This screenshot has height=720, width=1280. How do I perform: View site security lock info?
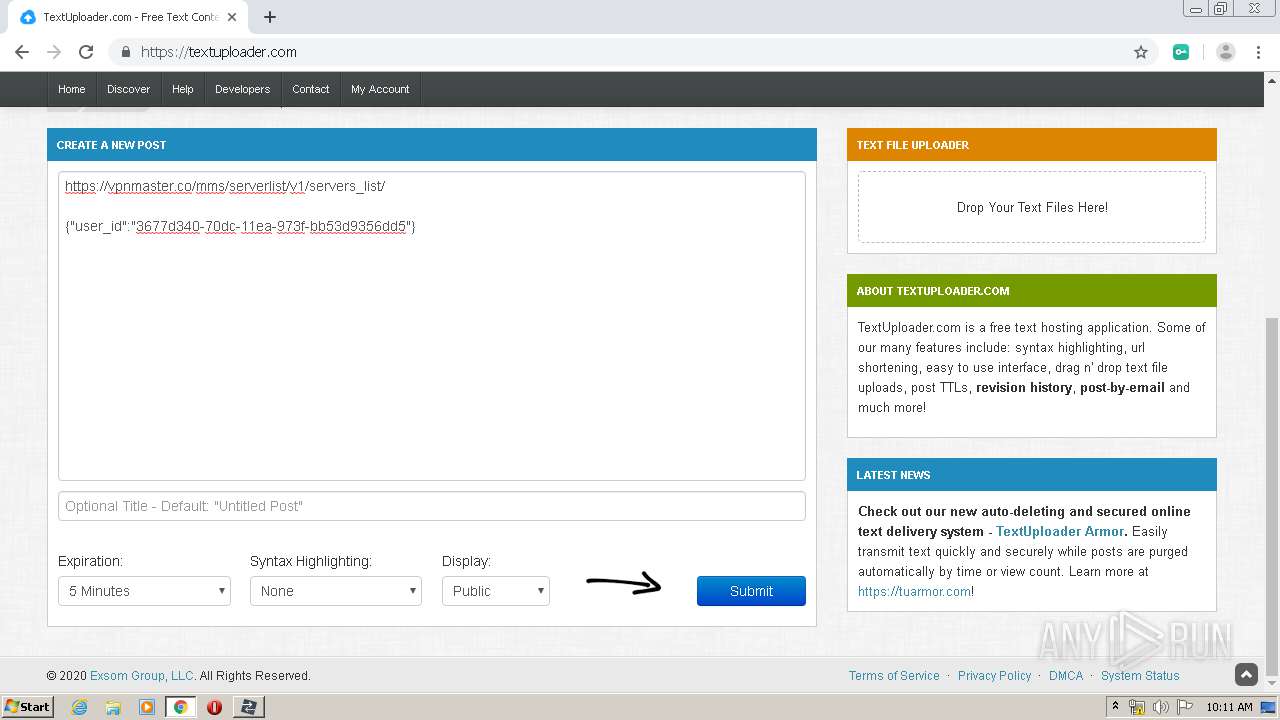[126, 52]
